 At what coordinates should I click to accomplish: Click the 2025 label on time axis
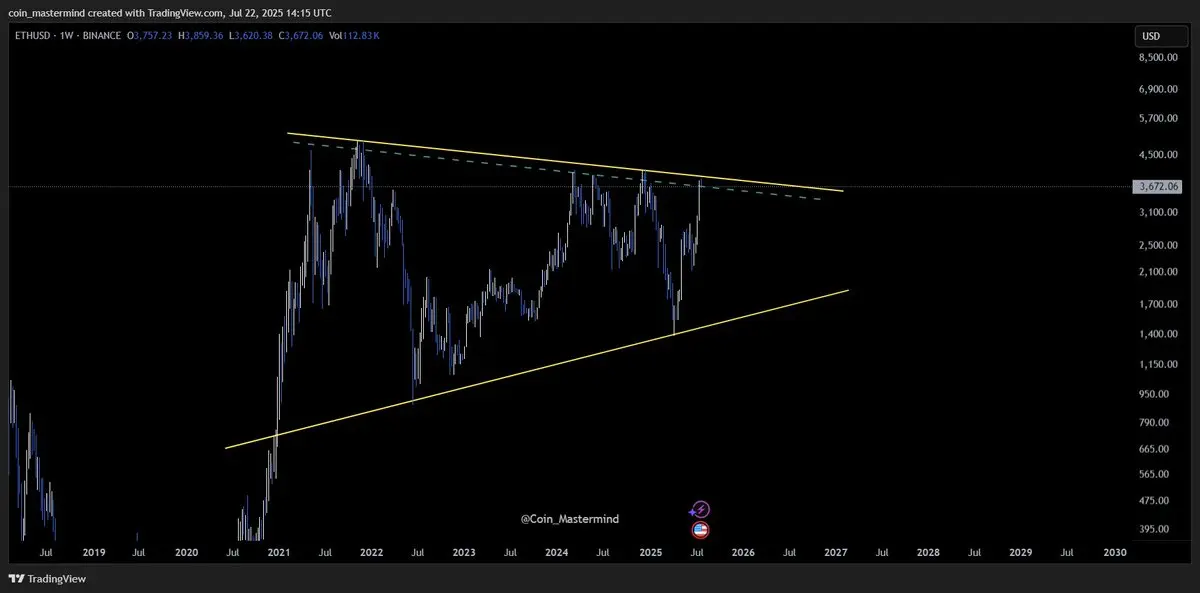point(650,552)
